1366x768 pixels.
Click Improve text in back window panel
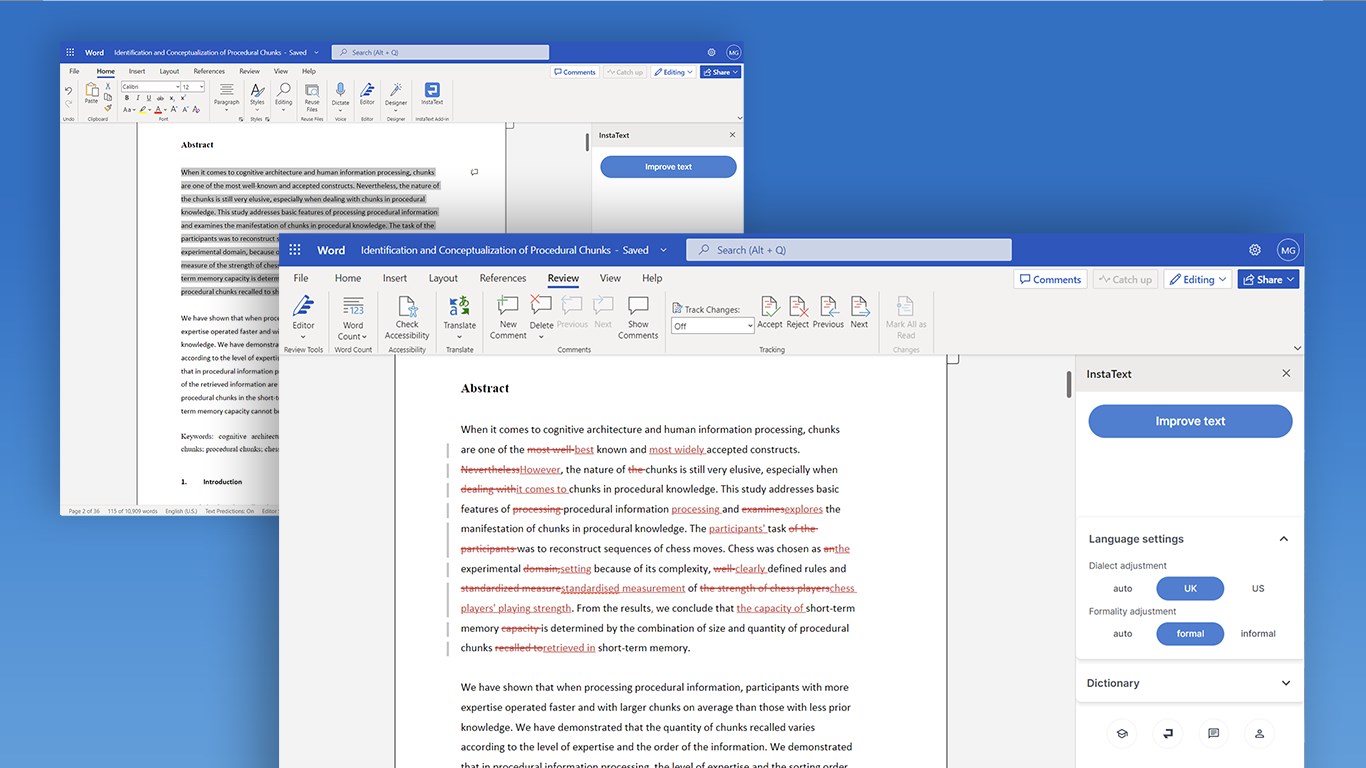click(668, 167)
